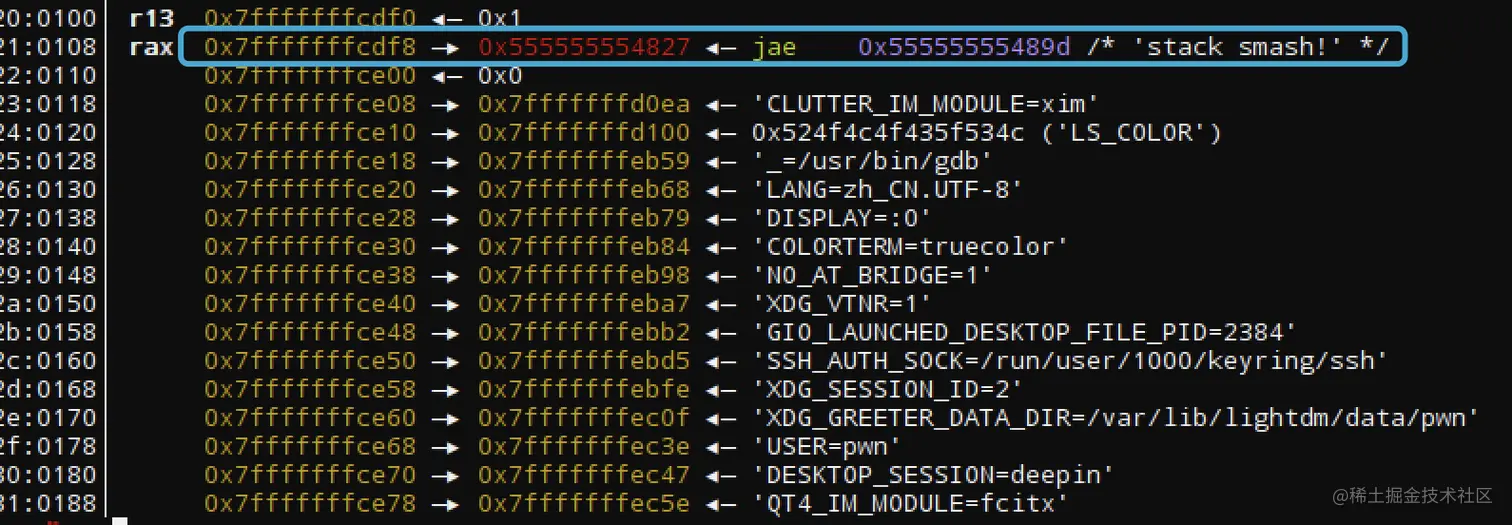Image resolution: width=1512 pixels, height=525 pixels.
Task: Select pointer value 0x7fffffffeb84
Action: click(584, 246)
